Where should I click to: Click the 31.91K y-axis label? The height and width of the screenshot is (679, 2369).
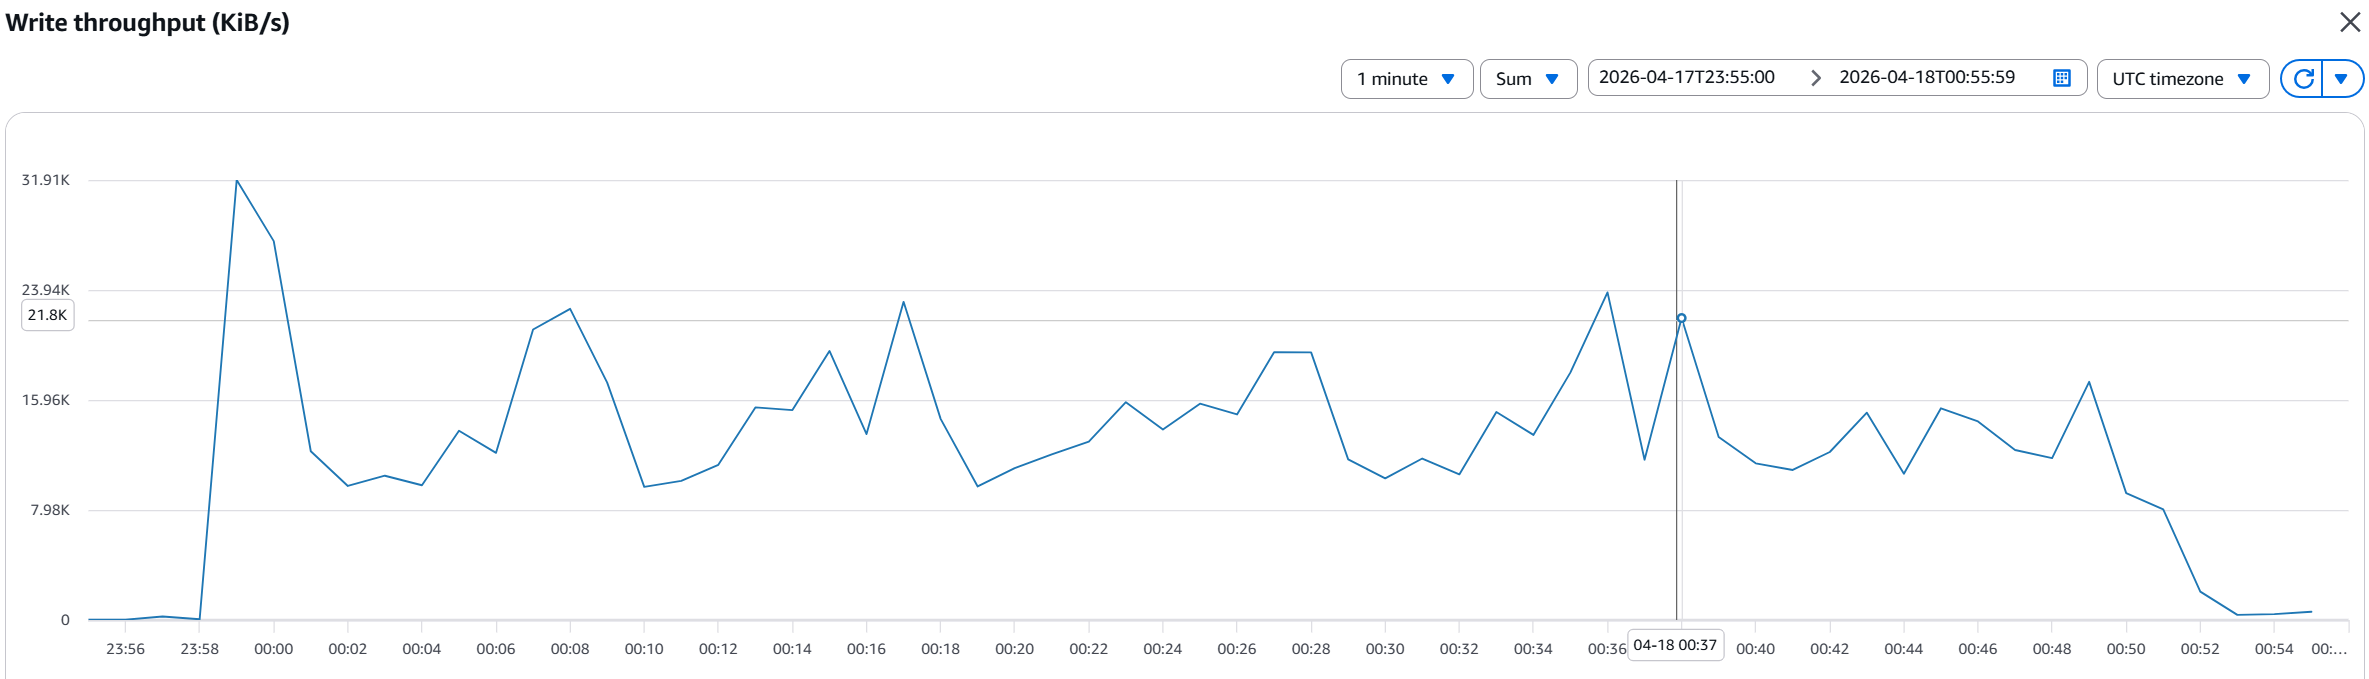[x=46, y=180]
